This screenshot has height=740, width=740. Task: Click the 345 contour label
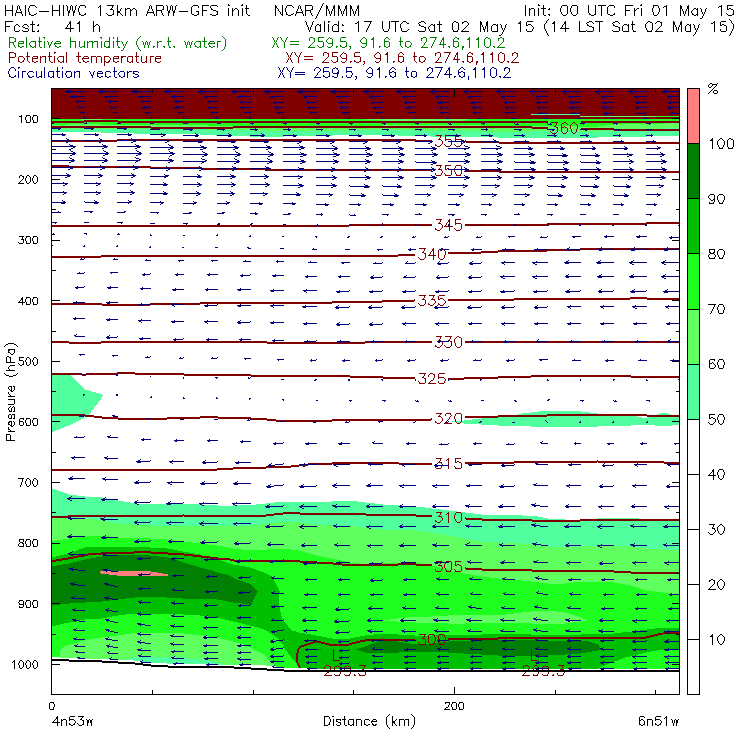(448, 225)
